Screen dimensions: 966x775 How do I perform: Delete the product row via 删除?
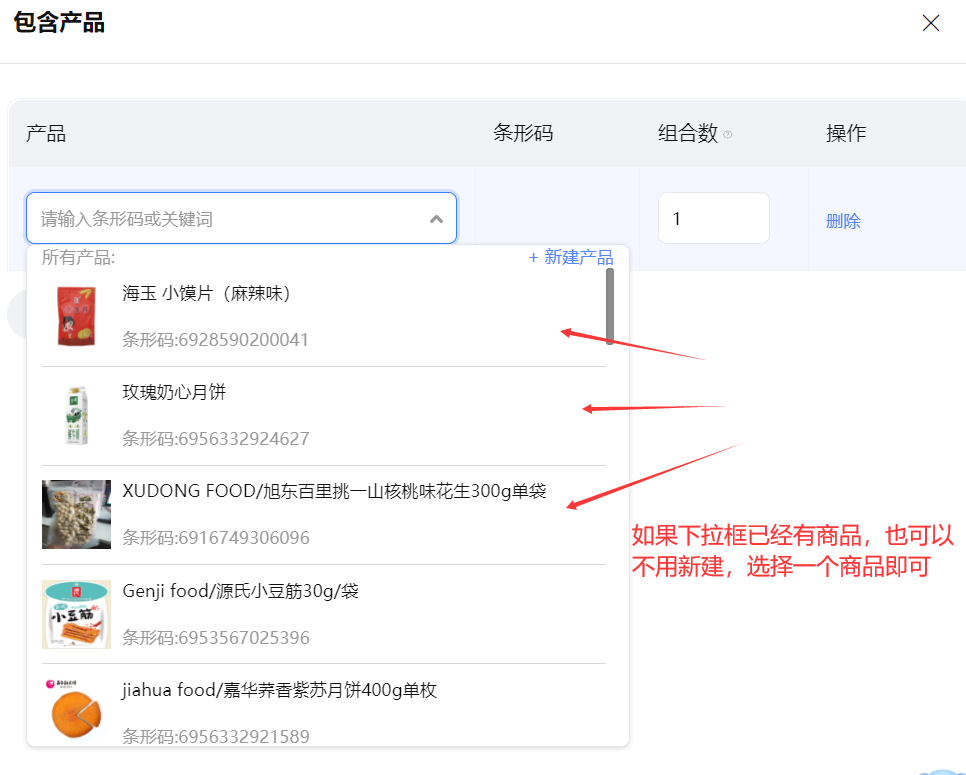click(843, 221)
